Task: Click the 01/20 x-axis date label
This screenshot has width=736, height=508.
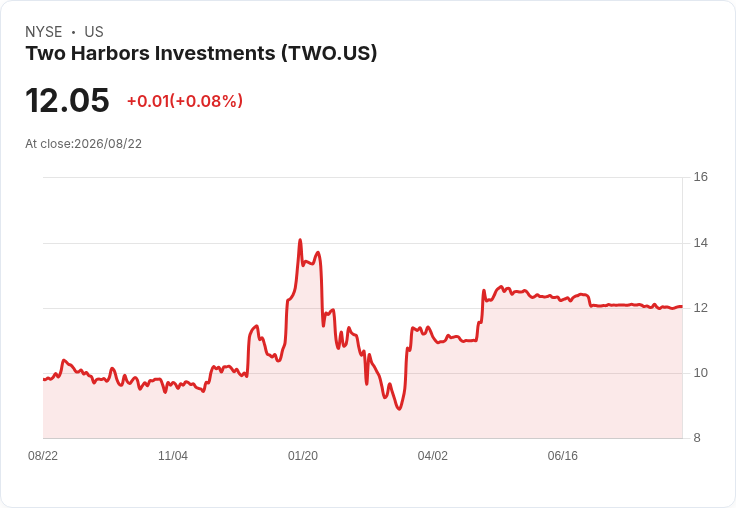Action: [303, 456]
